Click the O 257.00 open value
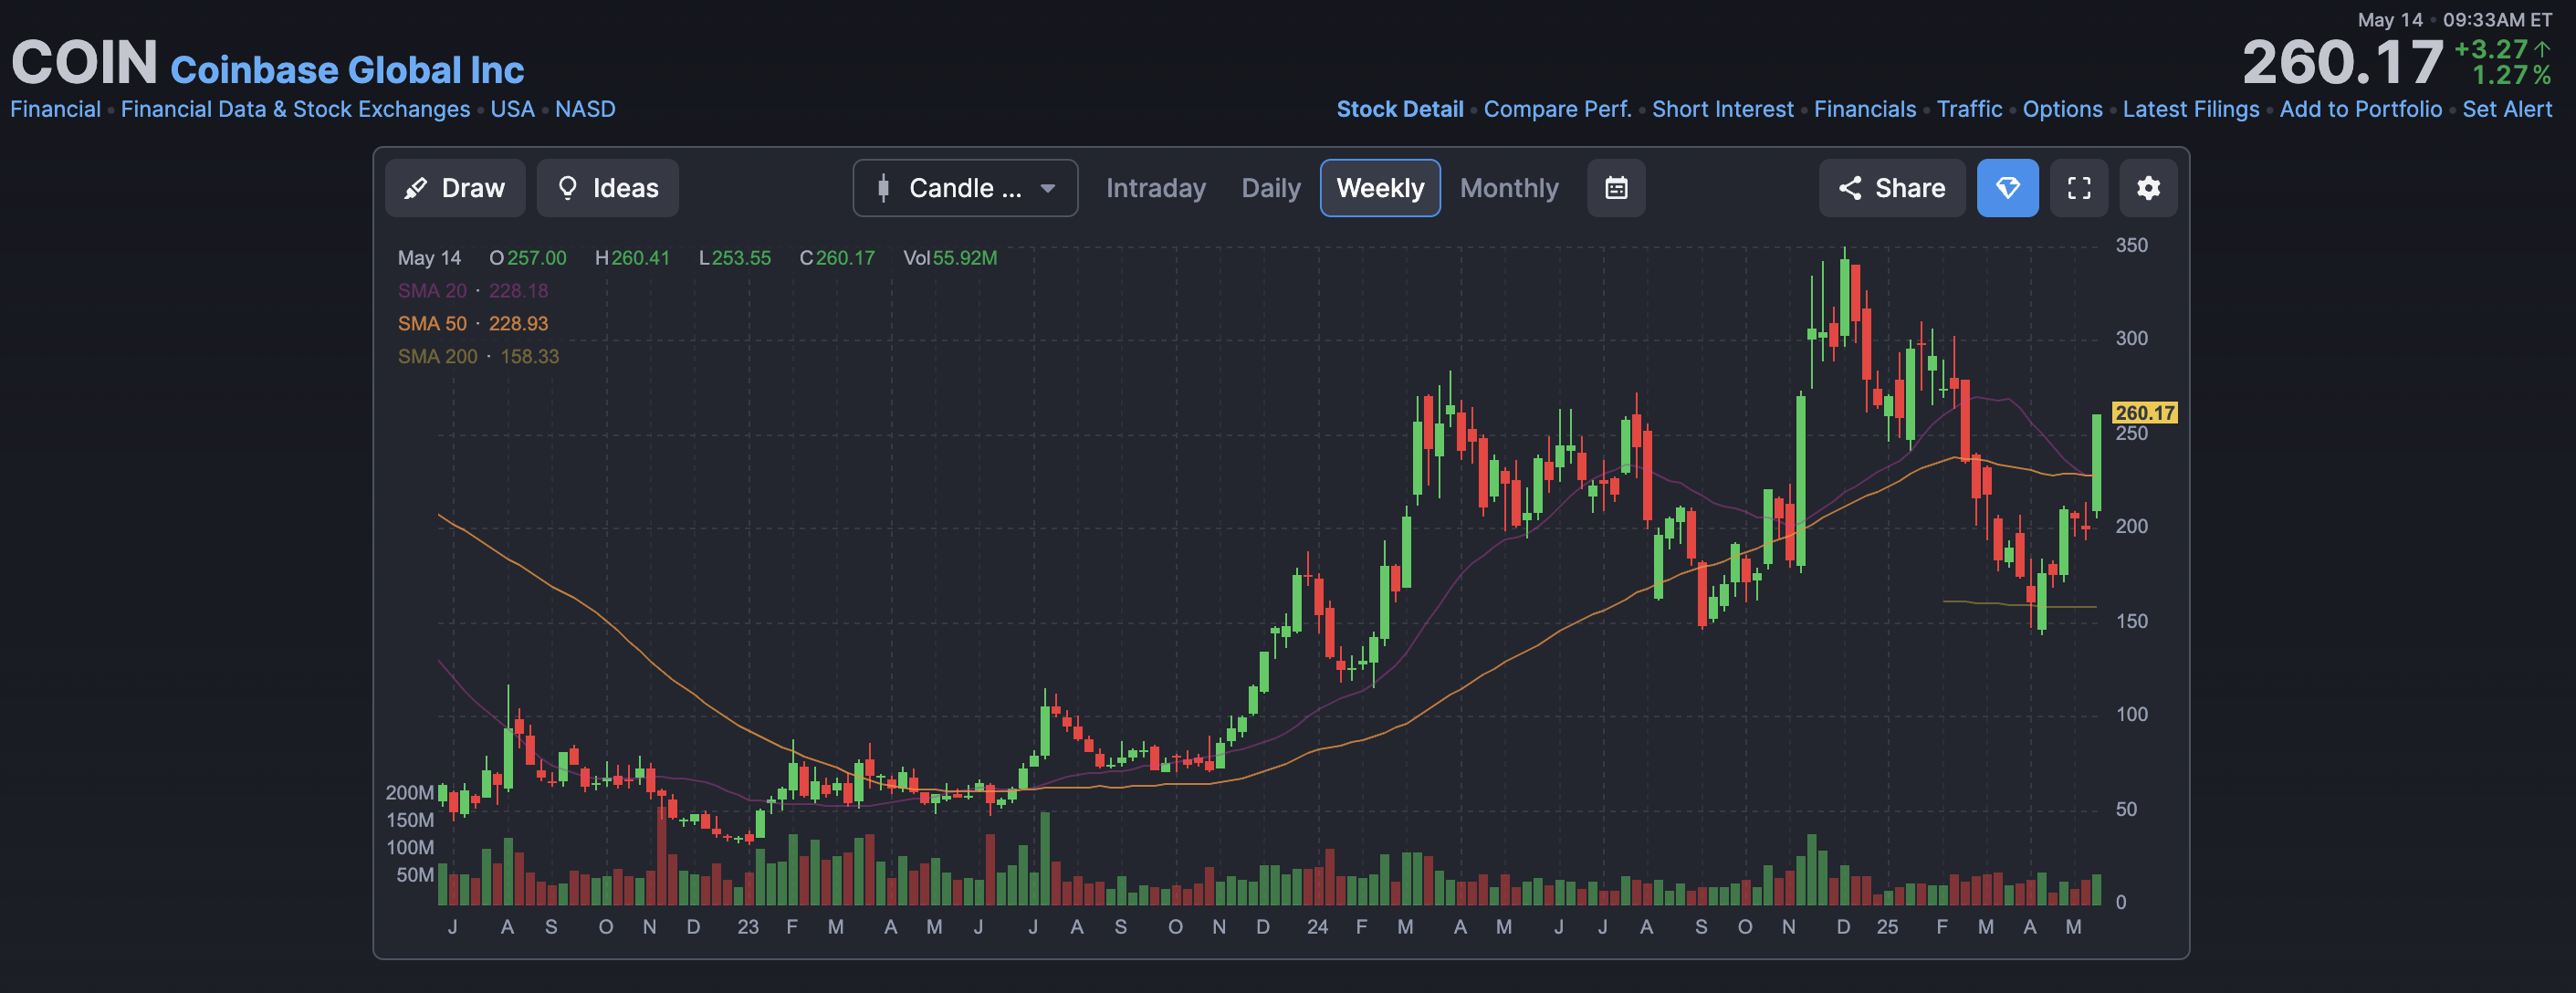2576x993 pixels. coord(528,258)
